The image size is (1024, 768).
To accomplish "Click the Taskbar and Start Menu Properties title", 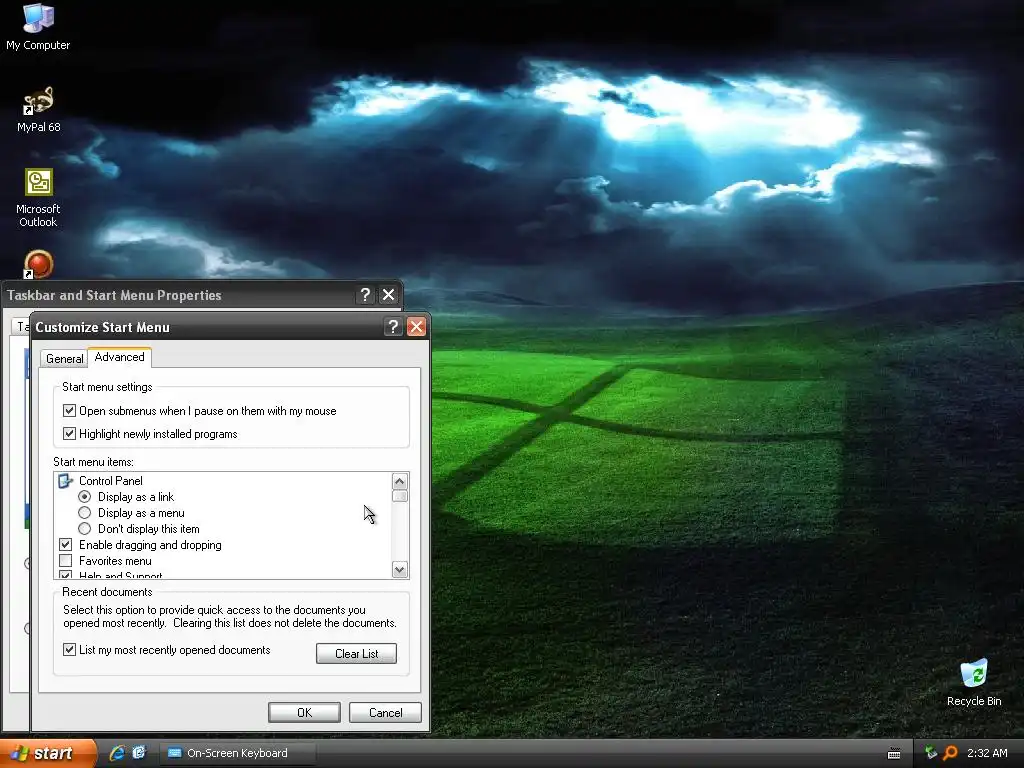I will (114, 295).
